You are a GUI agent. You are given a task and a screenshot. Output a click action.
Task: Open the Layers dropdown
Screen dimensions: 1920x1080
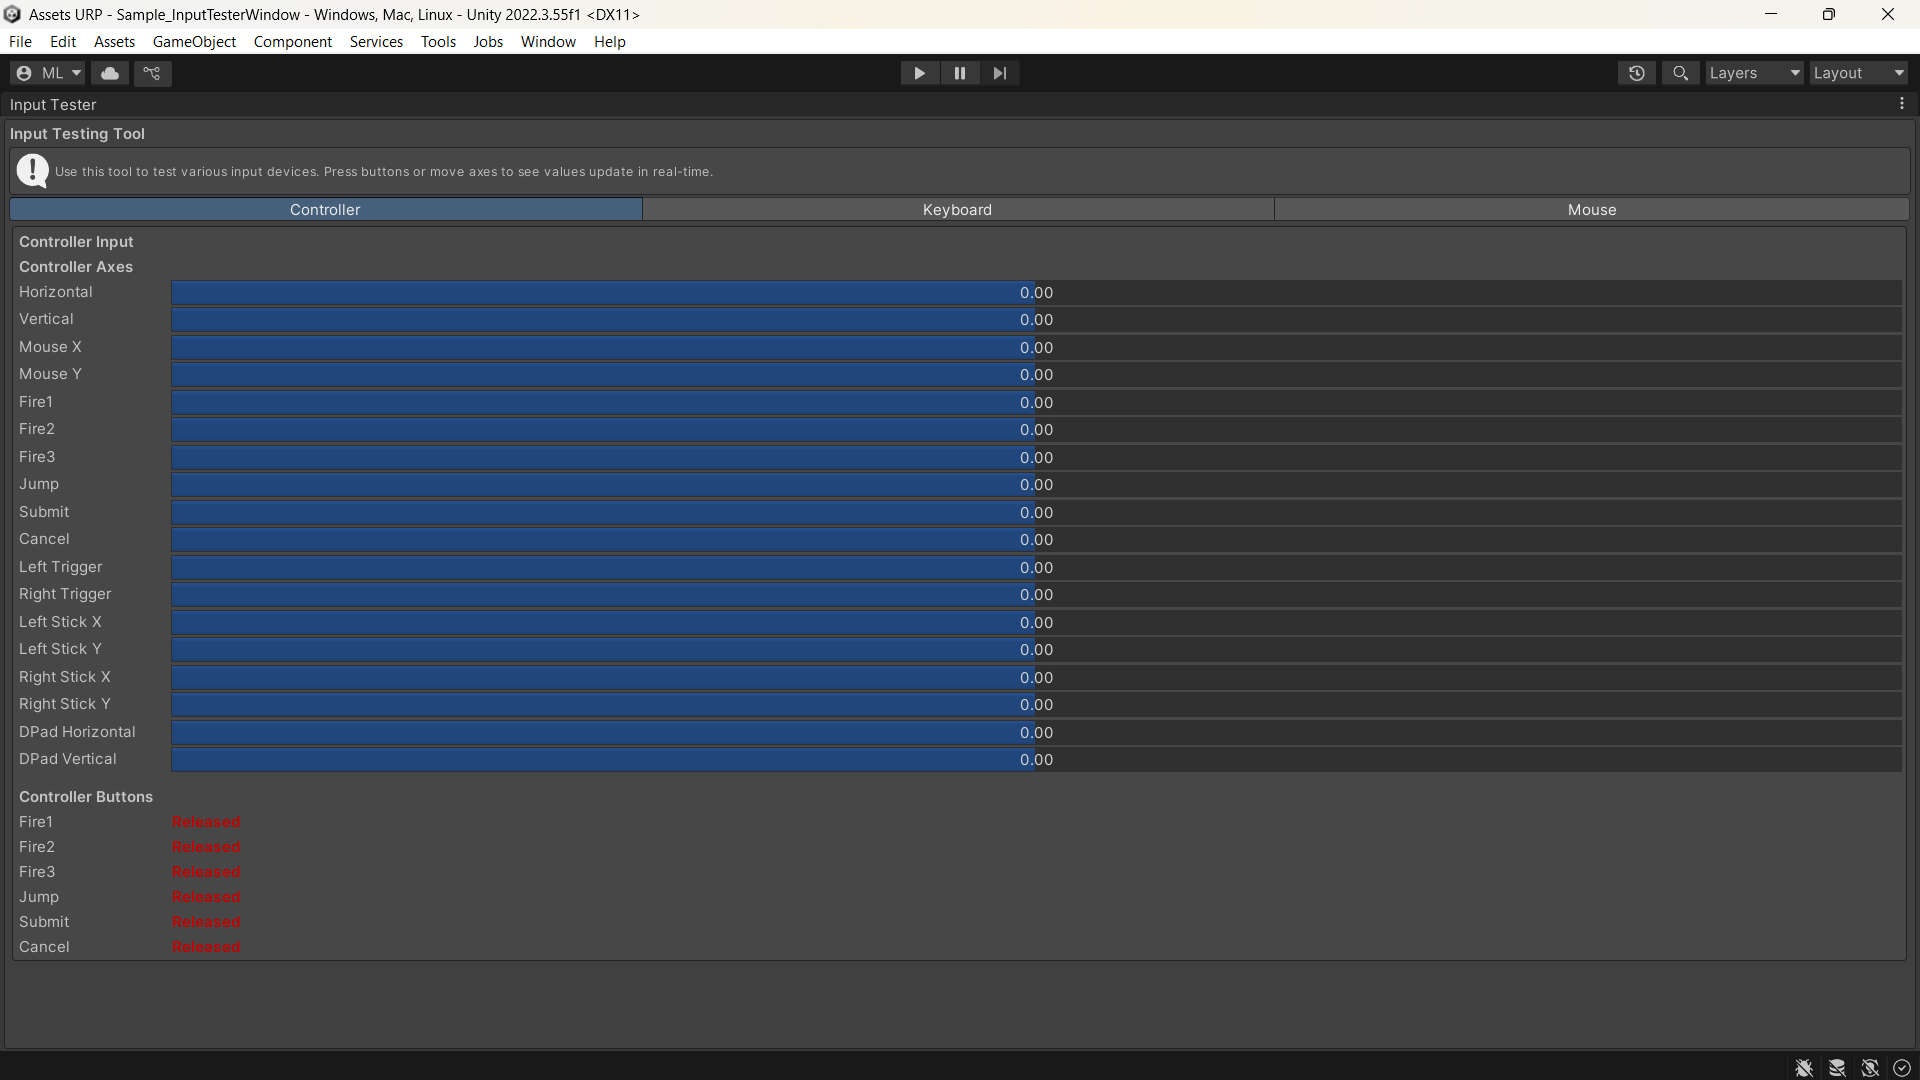click(x=1754, y=73)
